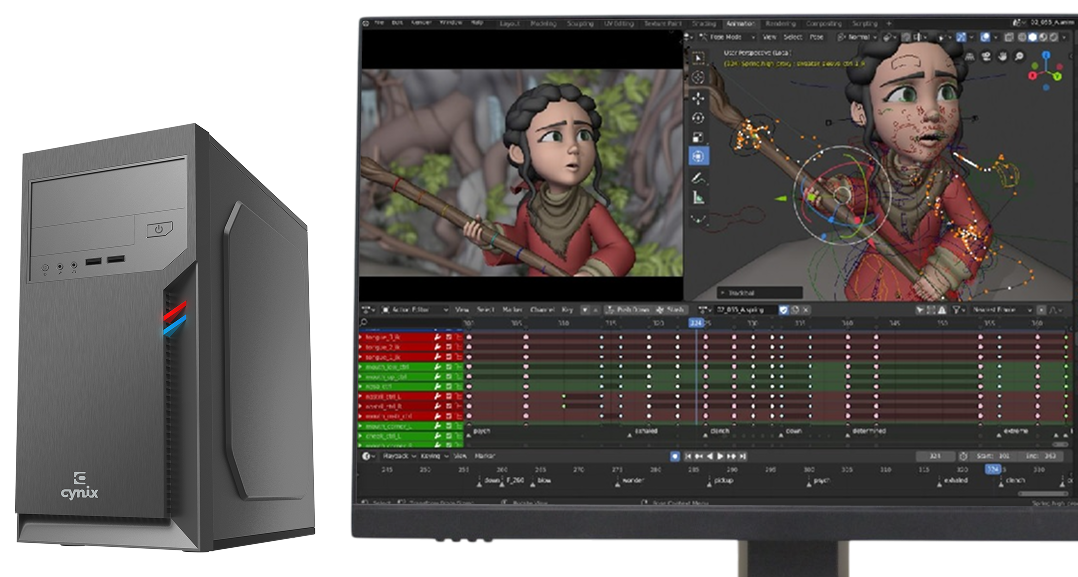The image size is (1078, 577).
Task: Select the Rotate tool in the viewport toolbar
Action: tap(699, 116)
